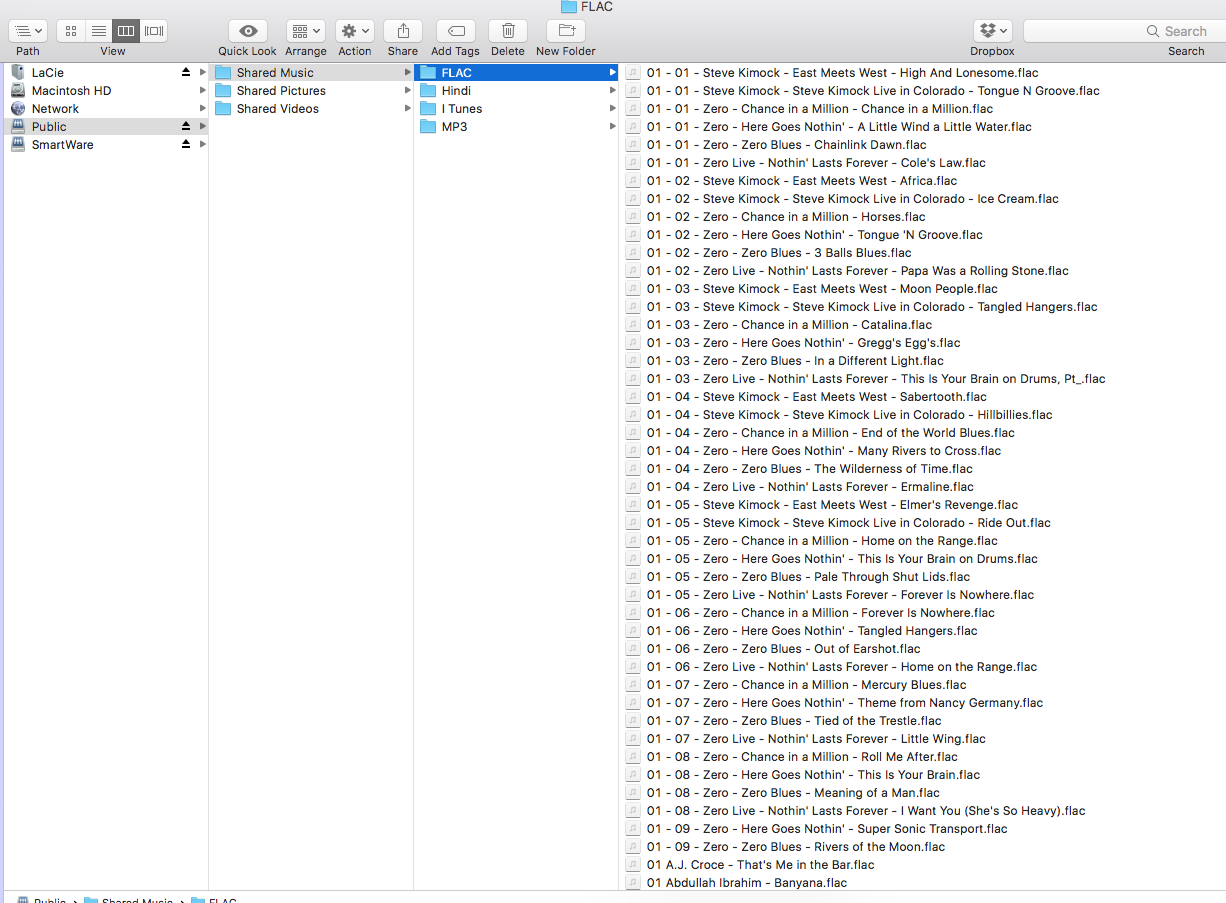Switch to column view
The height and width of the screenshot is (903, 1226).
tap(126, 31)
